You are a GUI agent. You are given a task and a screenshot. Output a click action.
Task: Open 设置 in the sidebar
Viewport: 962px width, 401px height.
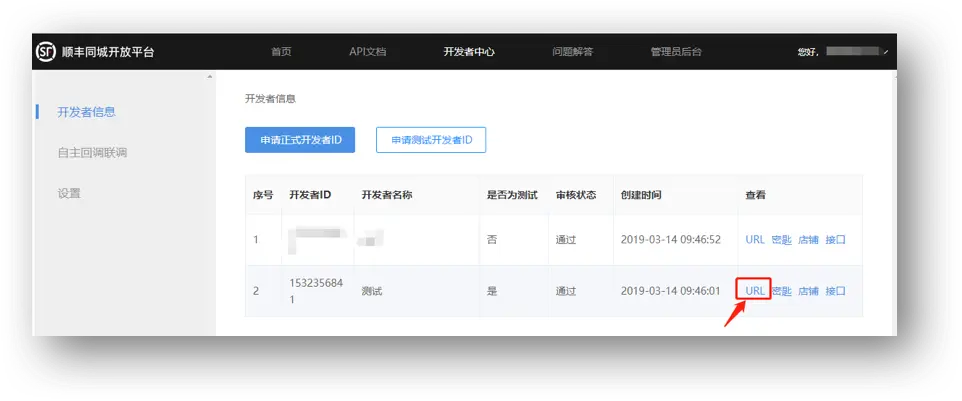click(x=69, y=193)
